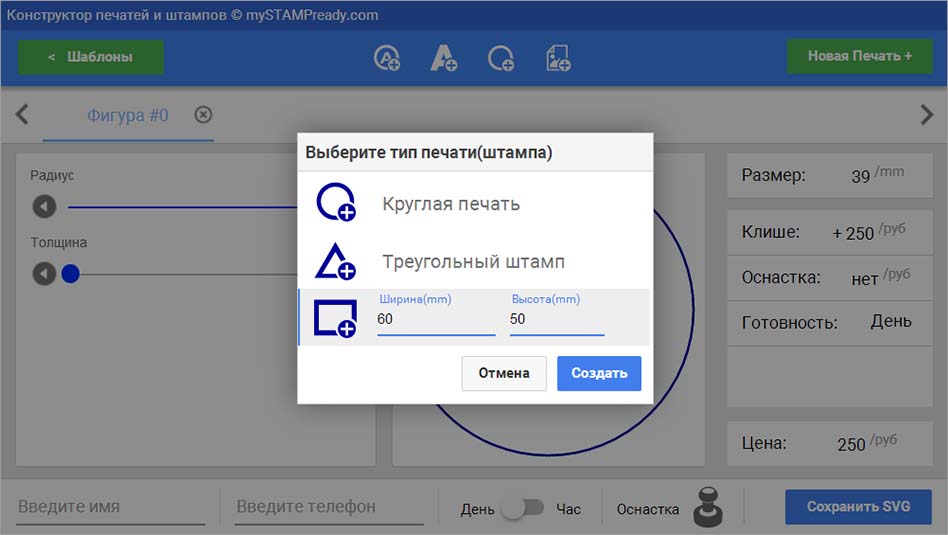The image size is (948, 535).
Task: Open the Фигура #0 tab
Action: pos(128,115)
